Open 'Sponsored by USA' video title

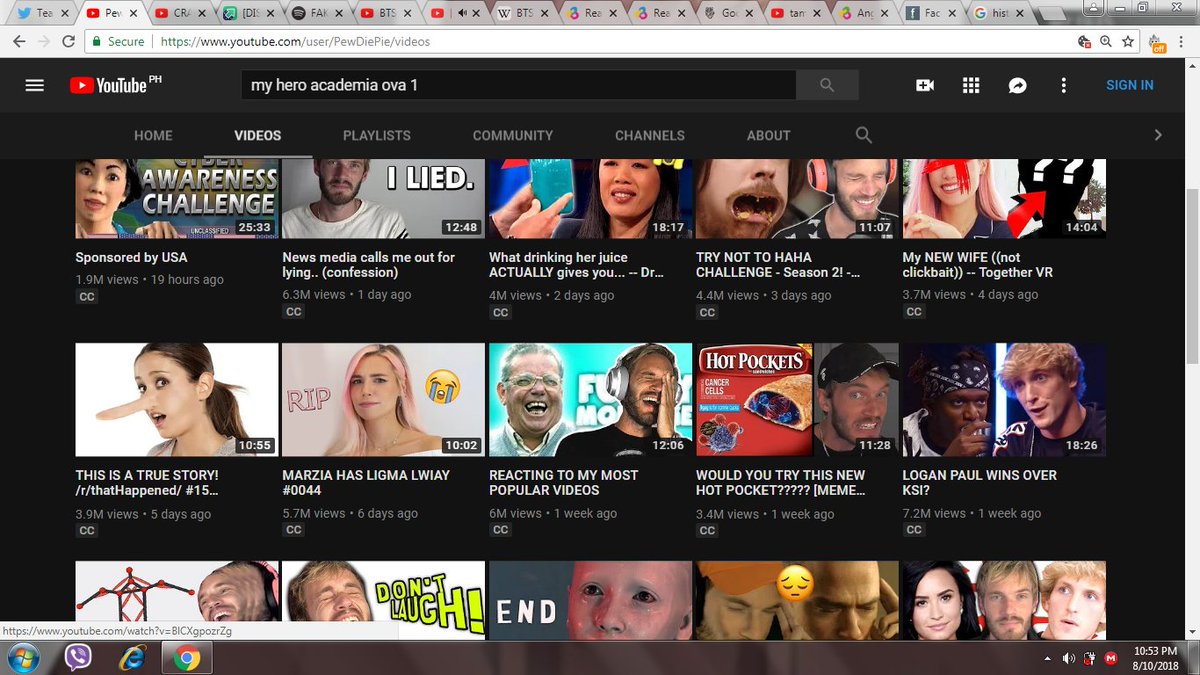[x=131, y=257]
